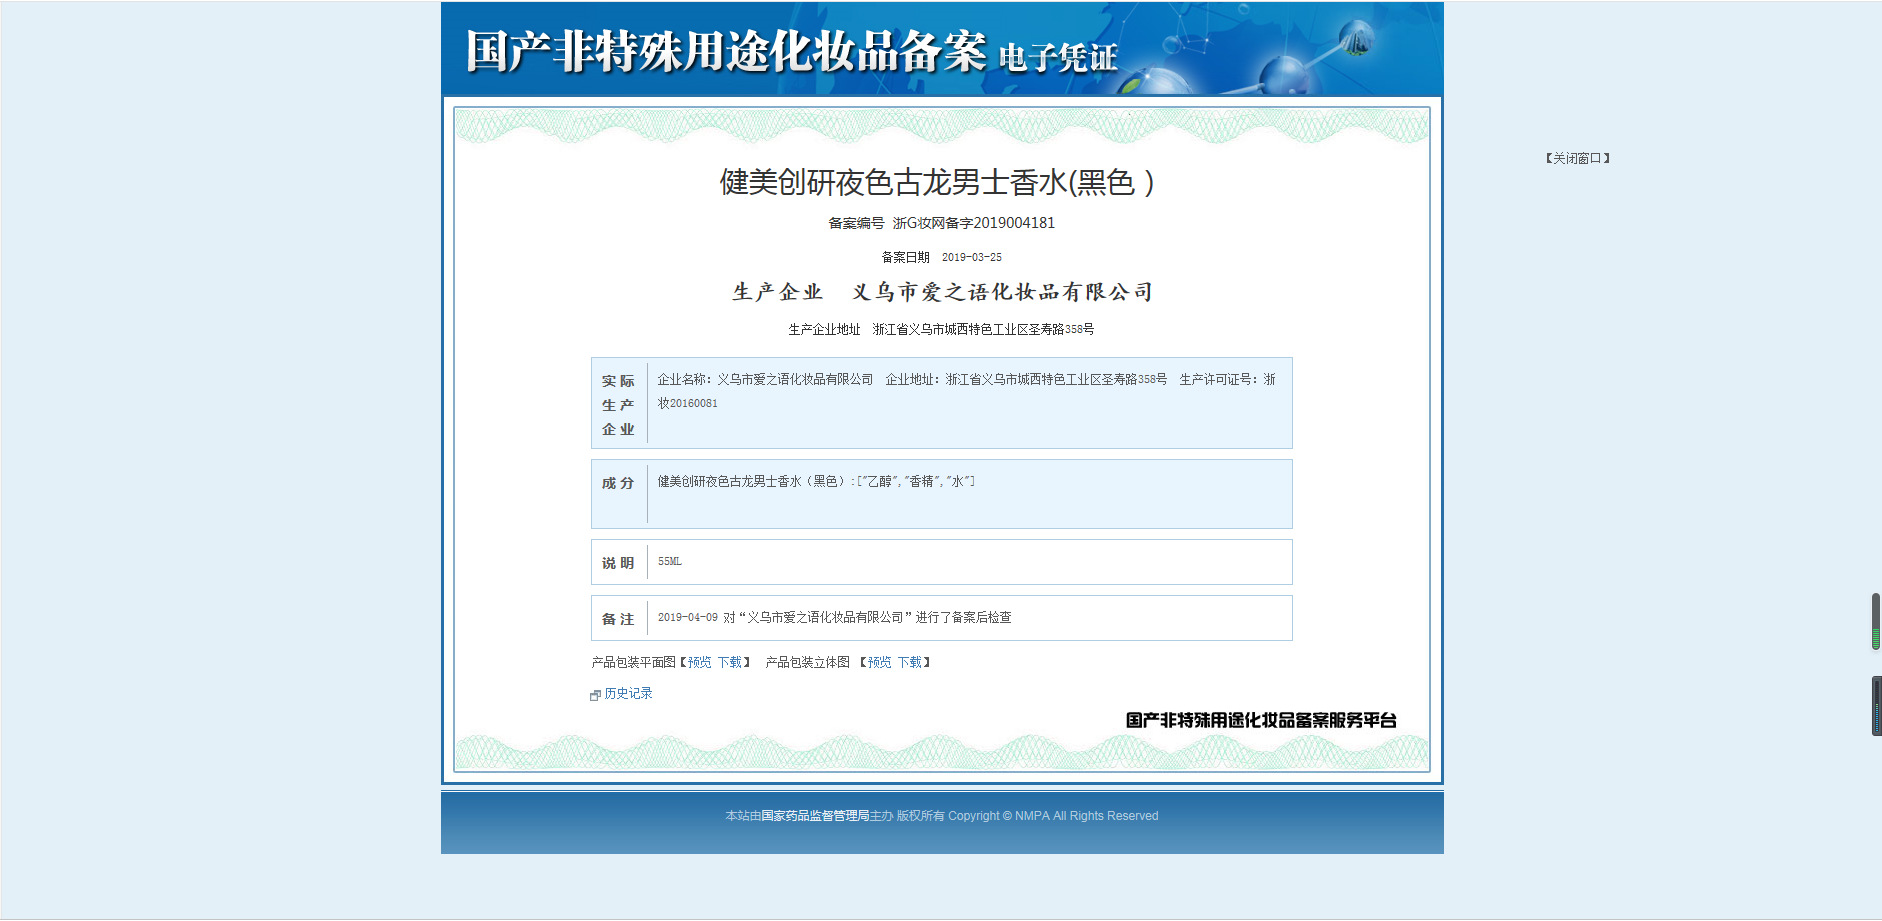Select the filing number 浙G妆网备字2019004181
Image resolution: width=1882 pixels, height=921 pixels.
974,223
